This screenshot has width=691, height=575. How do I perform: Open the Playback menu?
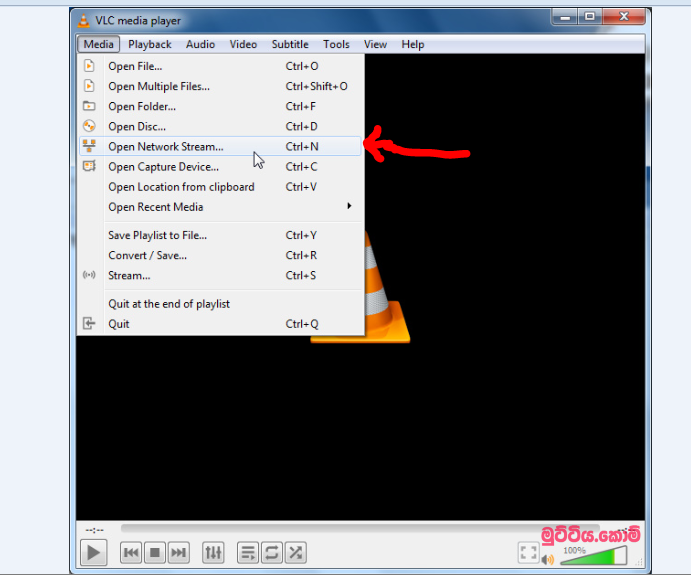coord(150,45)
